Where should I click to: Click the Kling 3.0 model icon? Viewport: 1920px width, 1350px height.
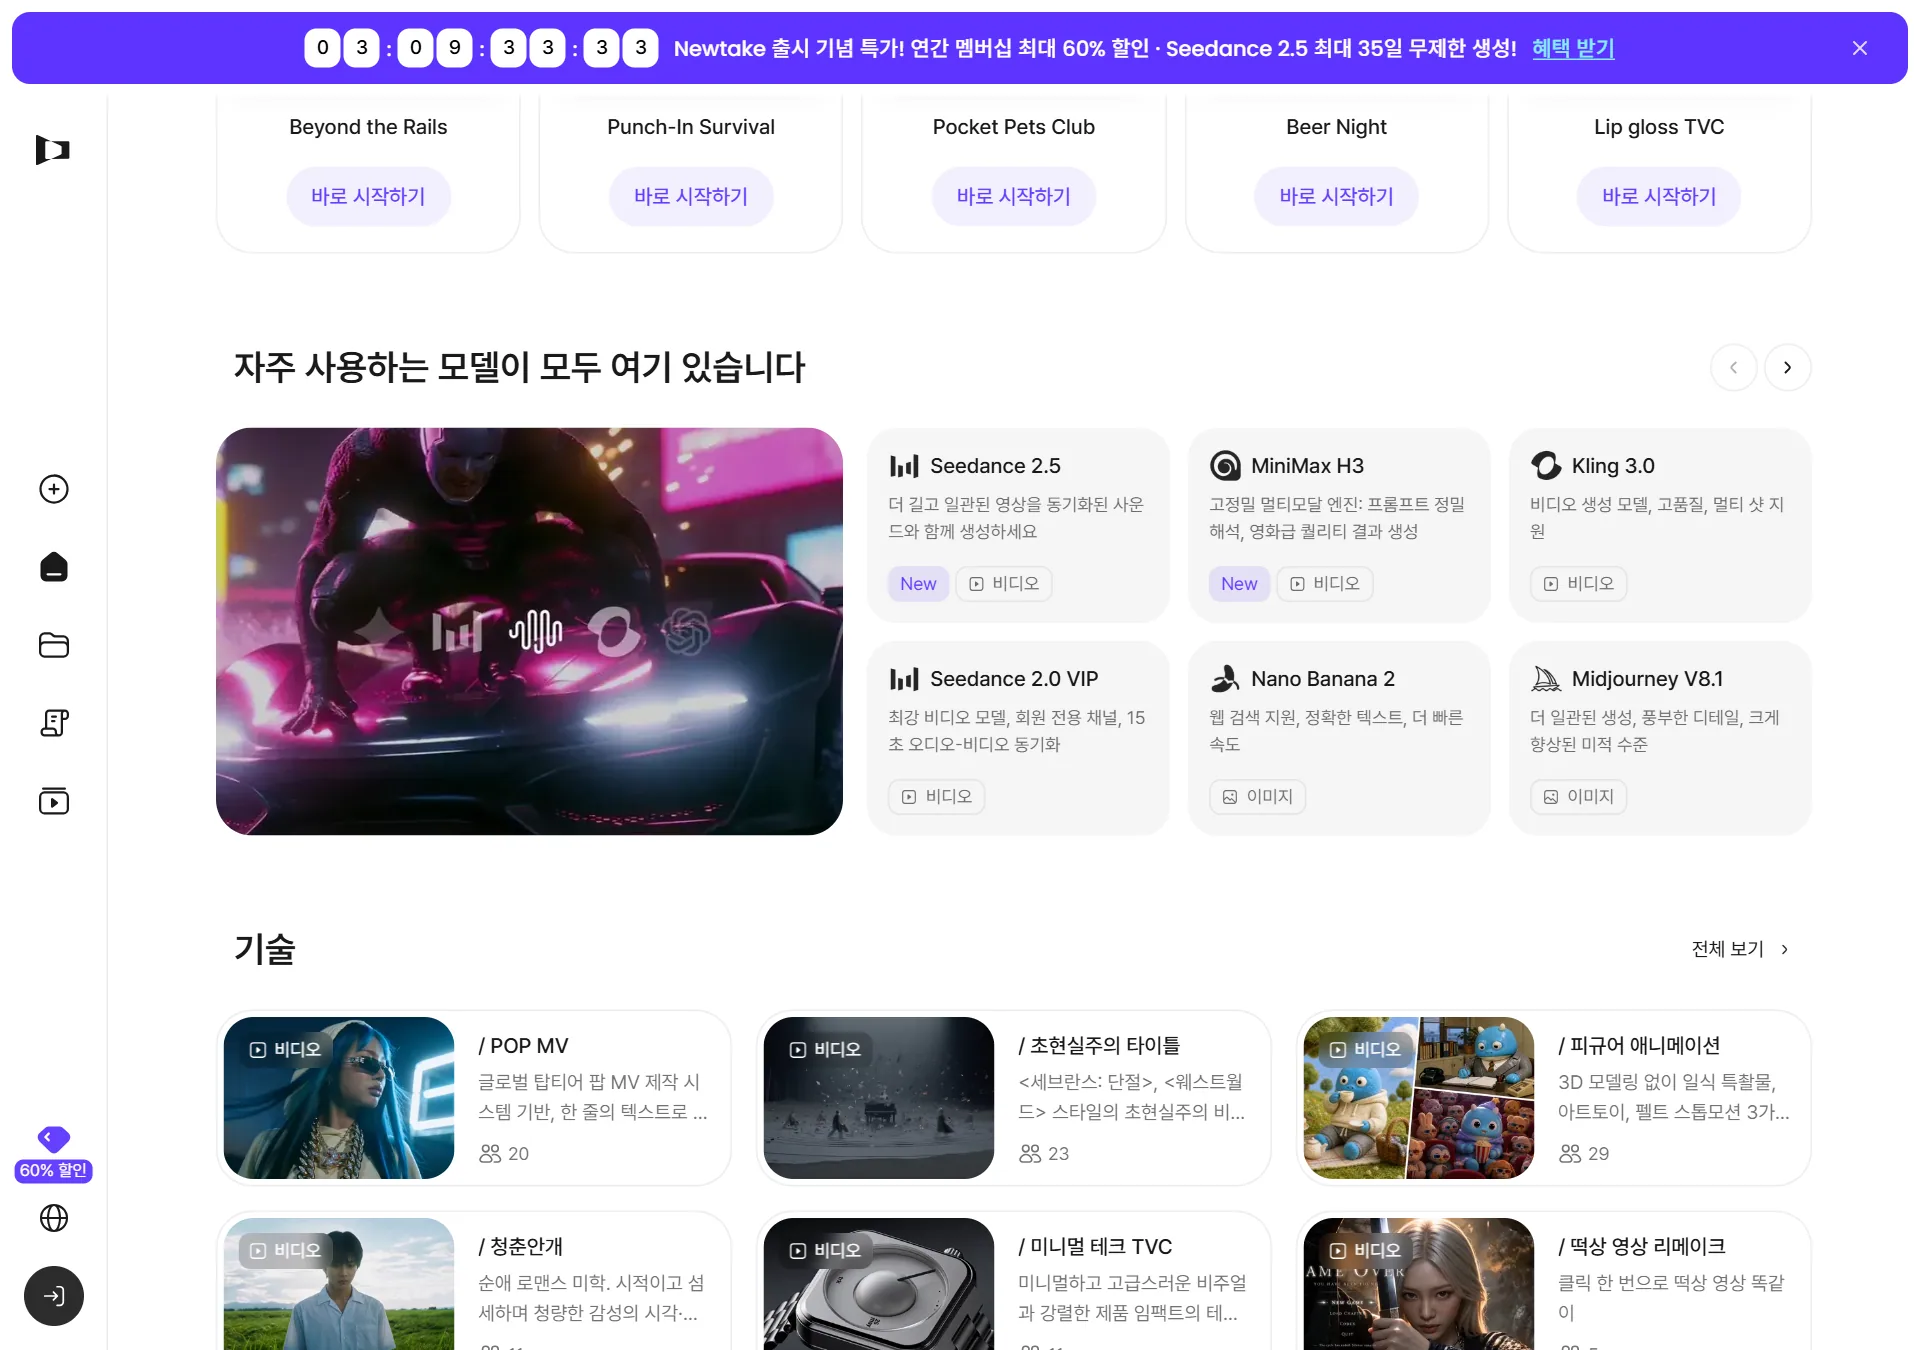[x=1546, y=466]
